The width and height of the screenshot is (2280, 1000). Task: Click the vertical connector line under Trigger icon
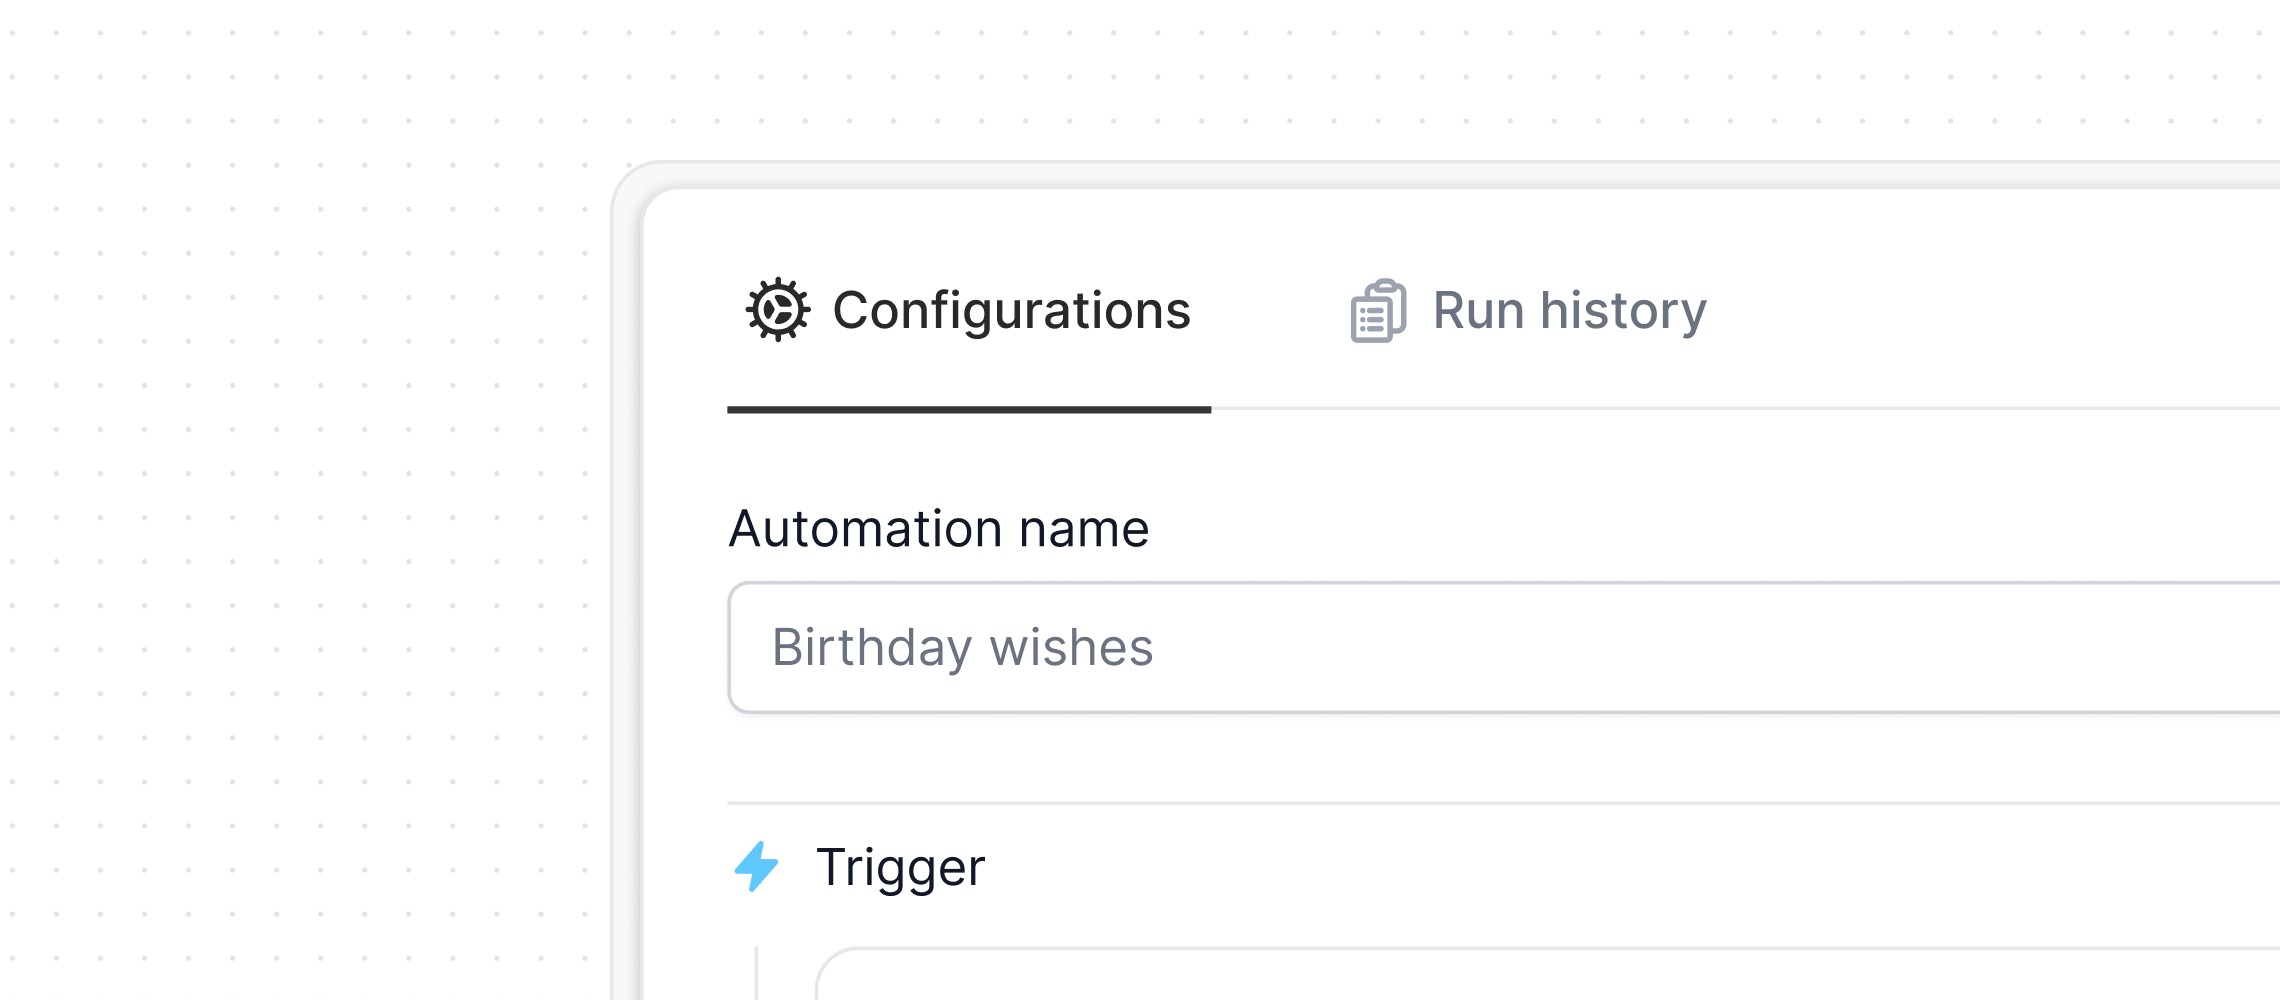pos(756,973)
